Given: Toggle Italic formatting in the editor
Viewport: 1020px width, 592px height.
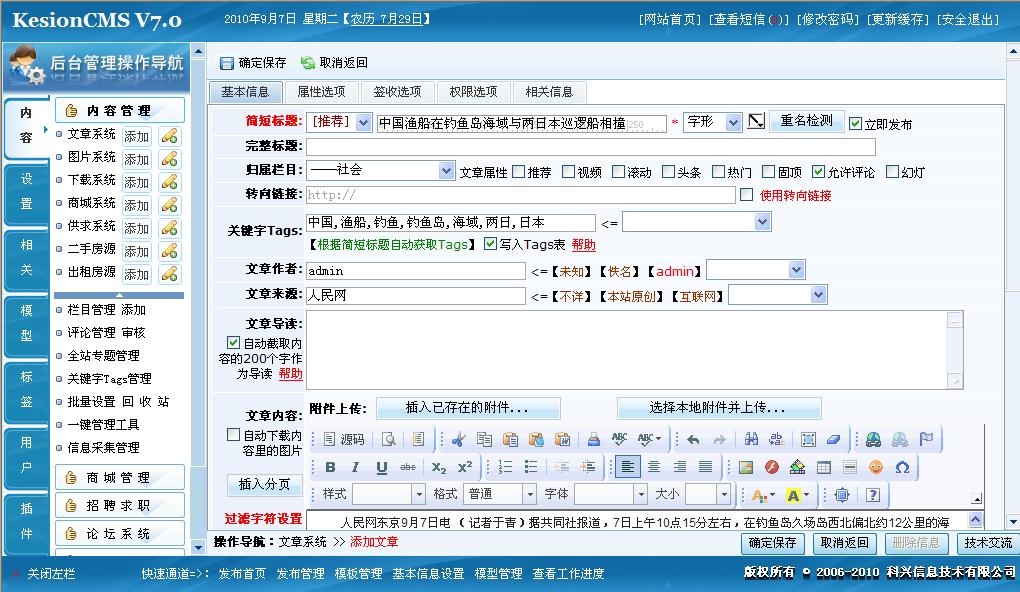Looking at the screenshot, I should [x=355, y=467].
